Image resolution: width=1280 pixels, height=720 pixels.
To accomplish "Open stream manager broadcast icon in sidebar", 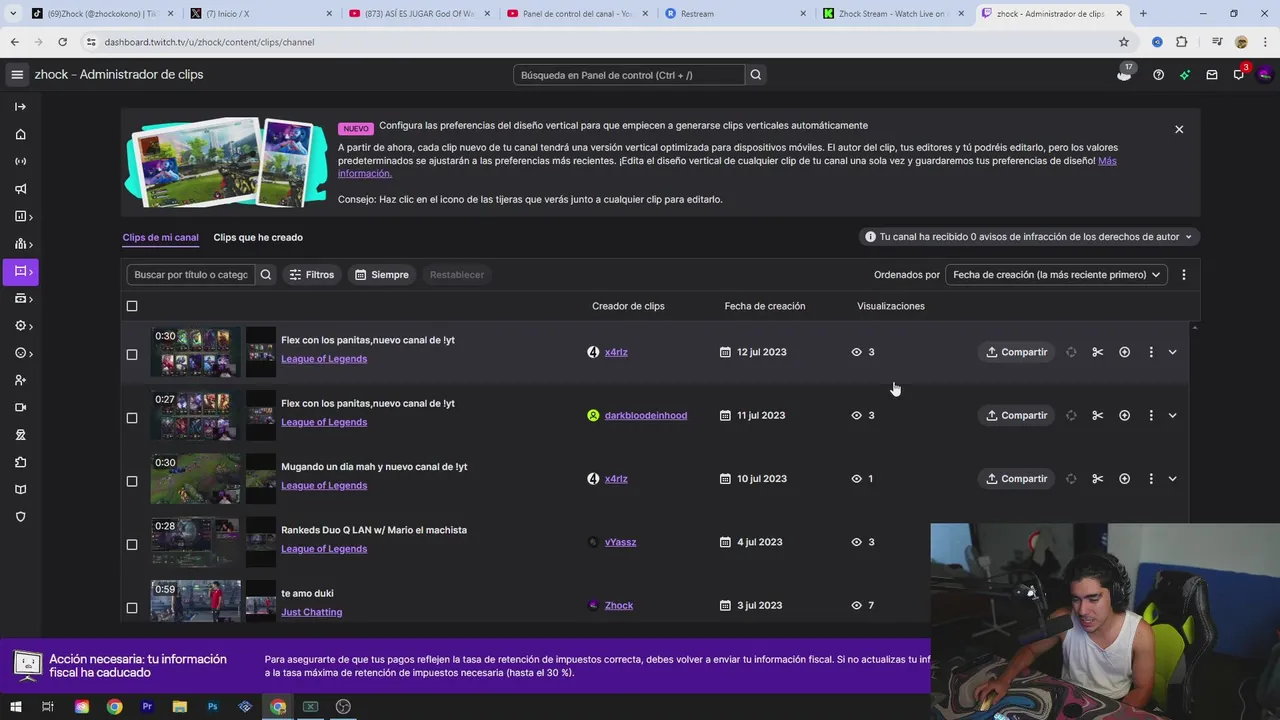I will 20,161.
